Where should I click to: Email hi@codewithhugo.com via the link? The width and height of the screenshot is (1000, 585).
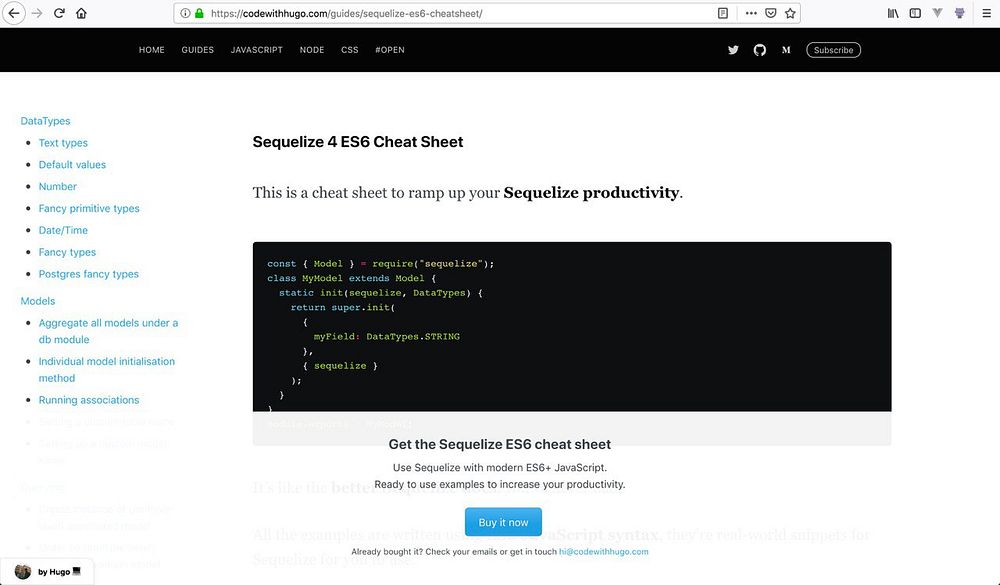pyautogui.click(x=604, y=551)
